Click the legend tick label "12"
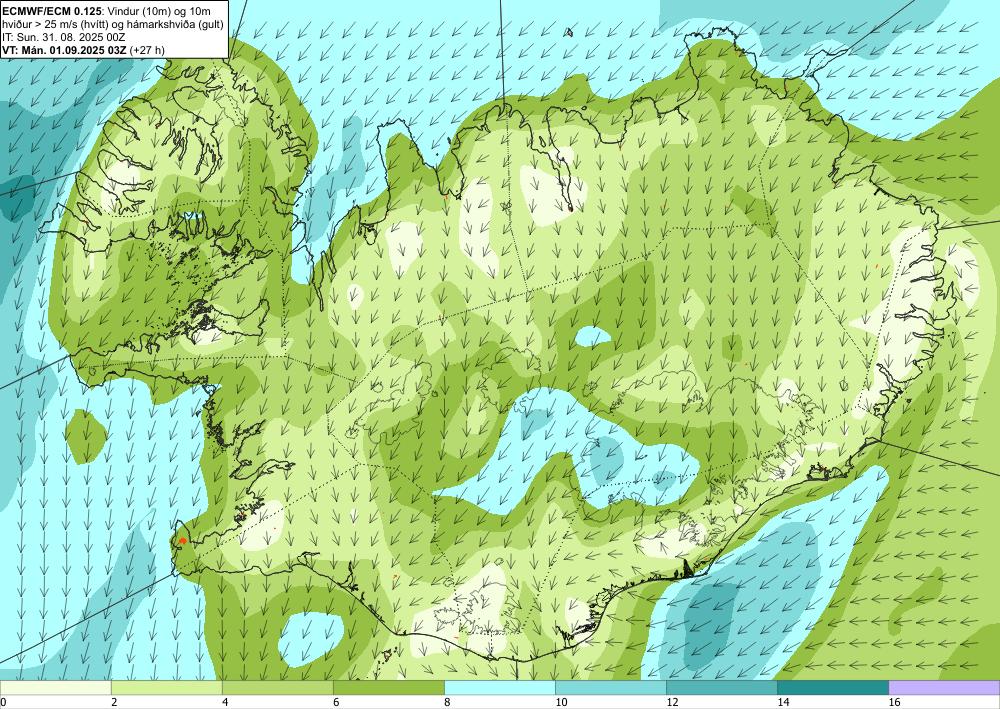 click(672, 702)
